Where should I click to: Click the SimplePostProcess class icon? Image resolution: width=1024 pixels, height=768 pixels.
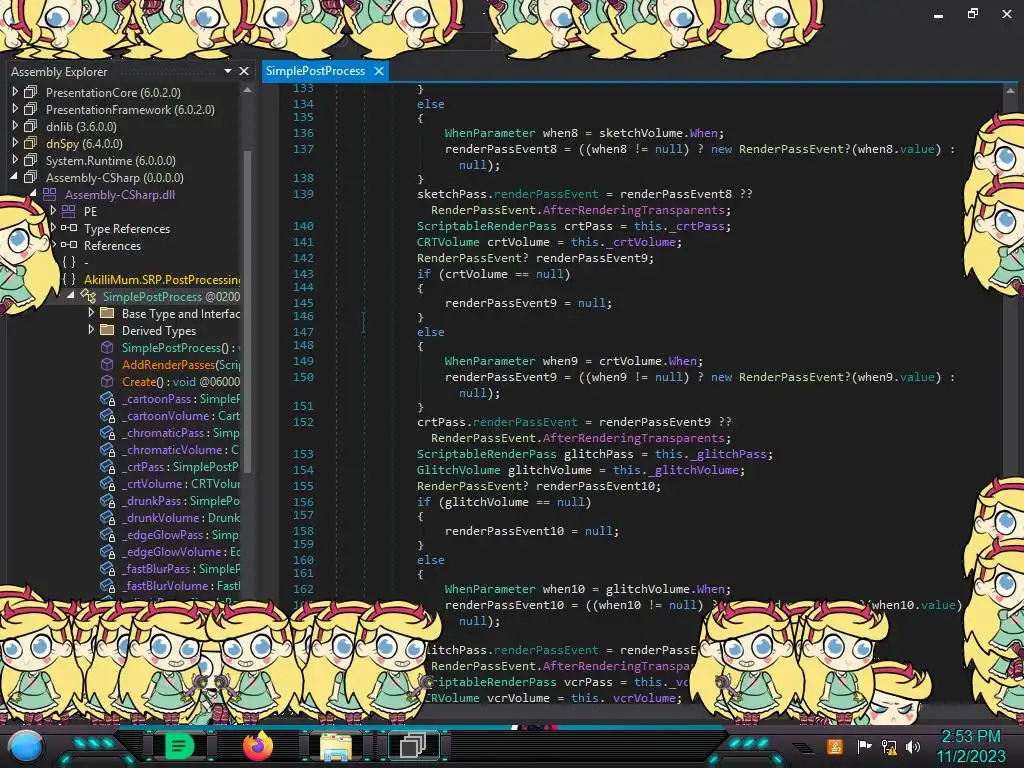(x=88, y=296)
